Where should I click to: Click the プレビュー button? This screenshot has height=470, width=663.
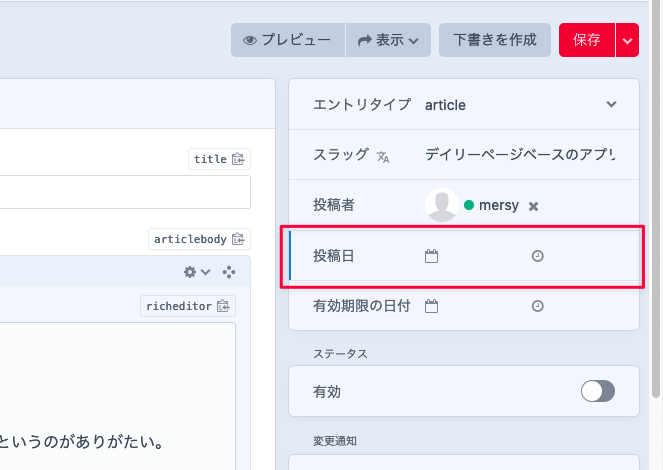(288, 40)
